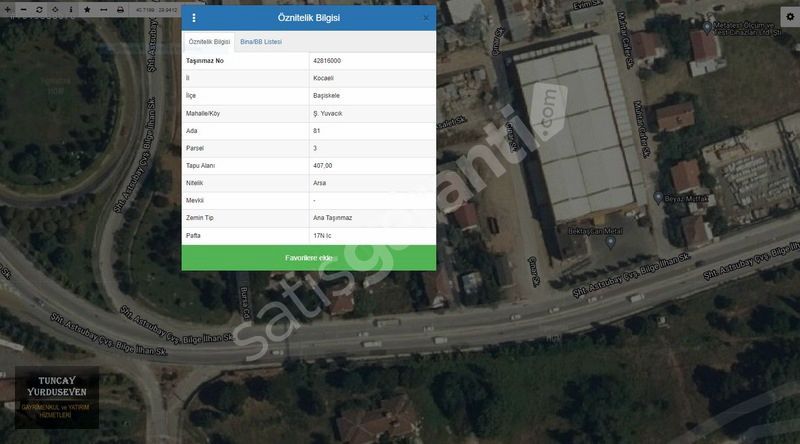Screen dimensions: 800x444
Task: Click the info query icon
Action: [70, 9]
